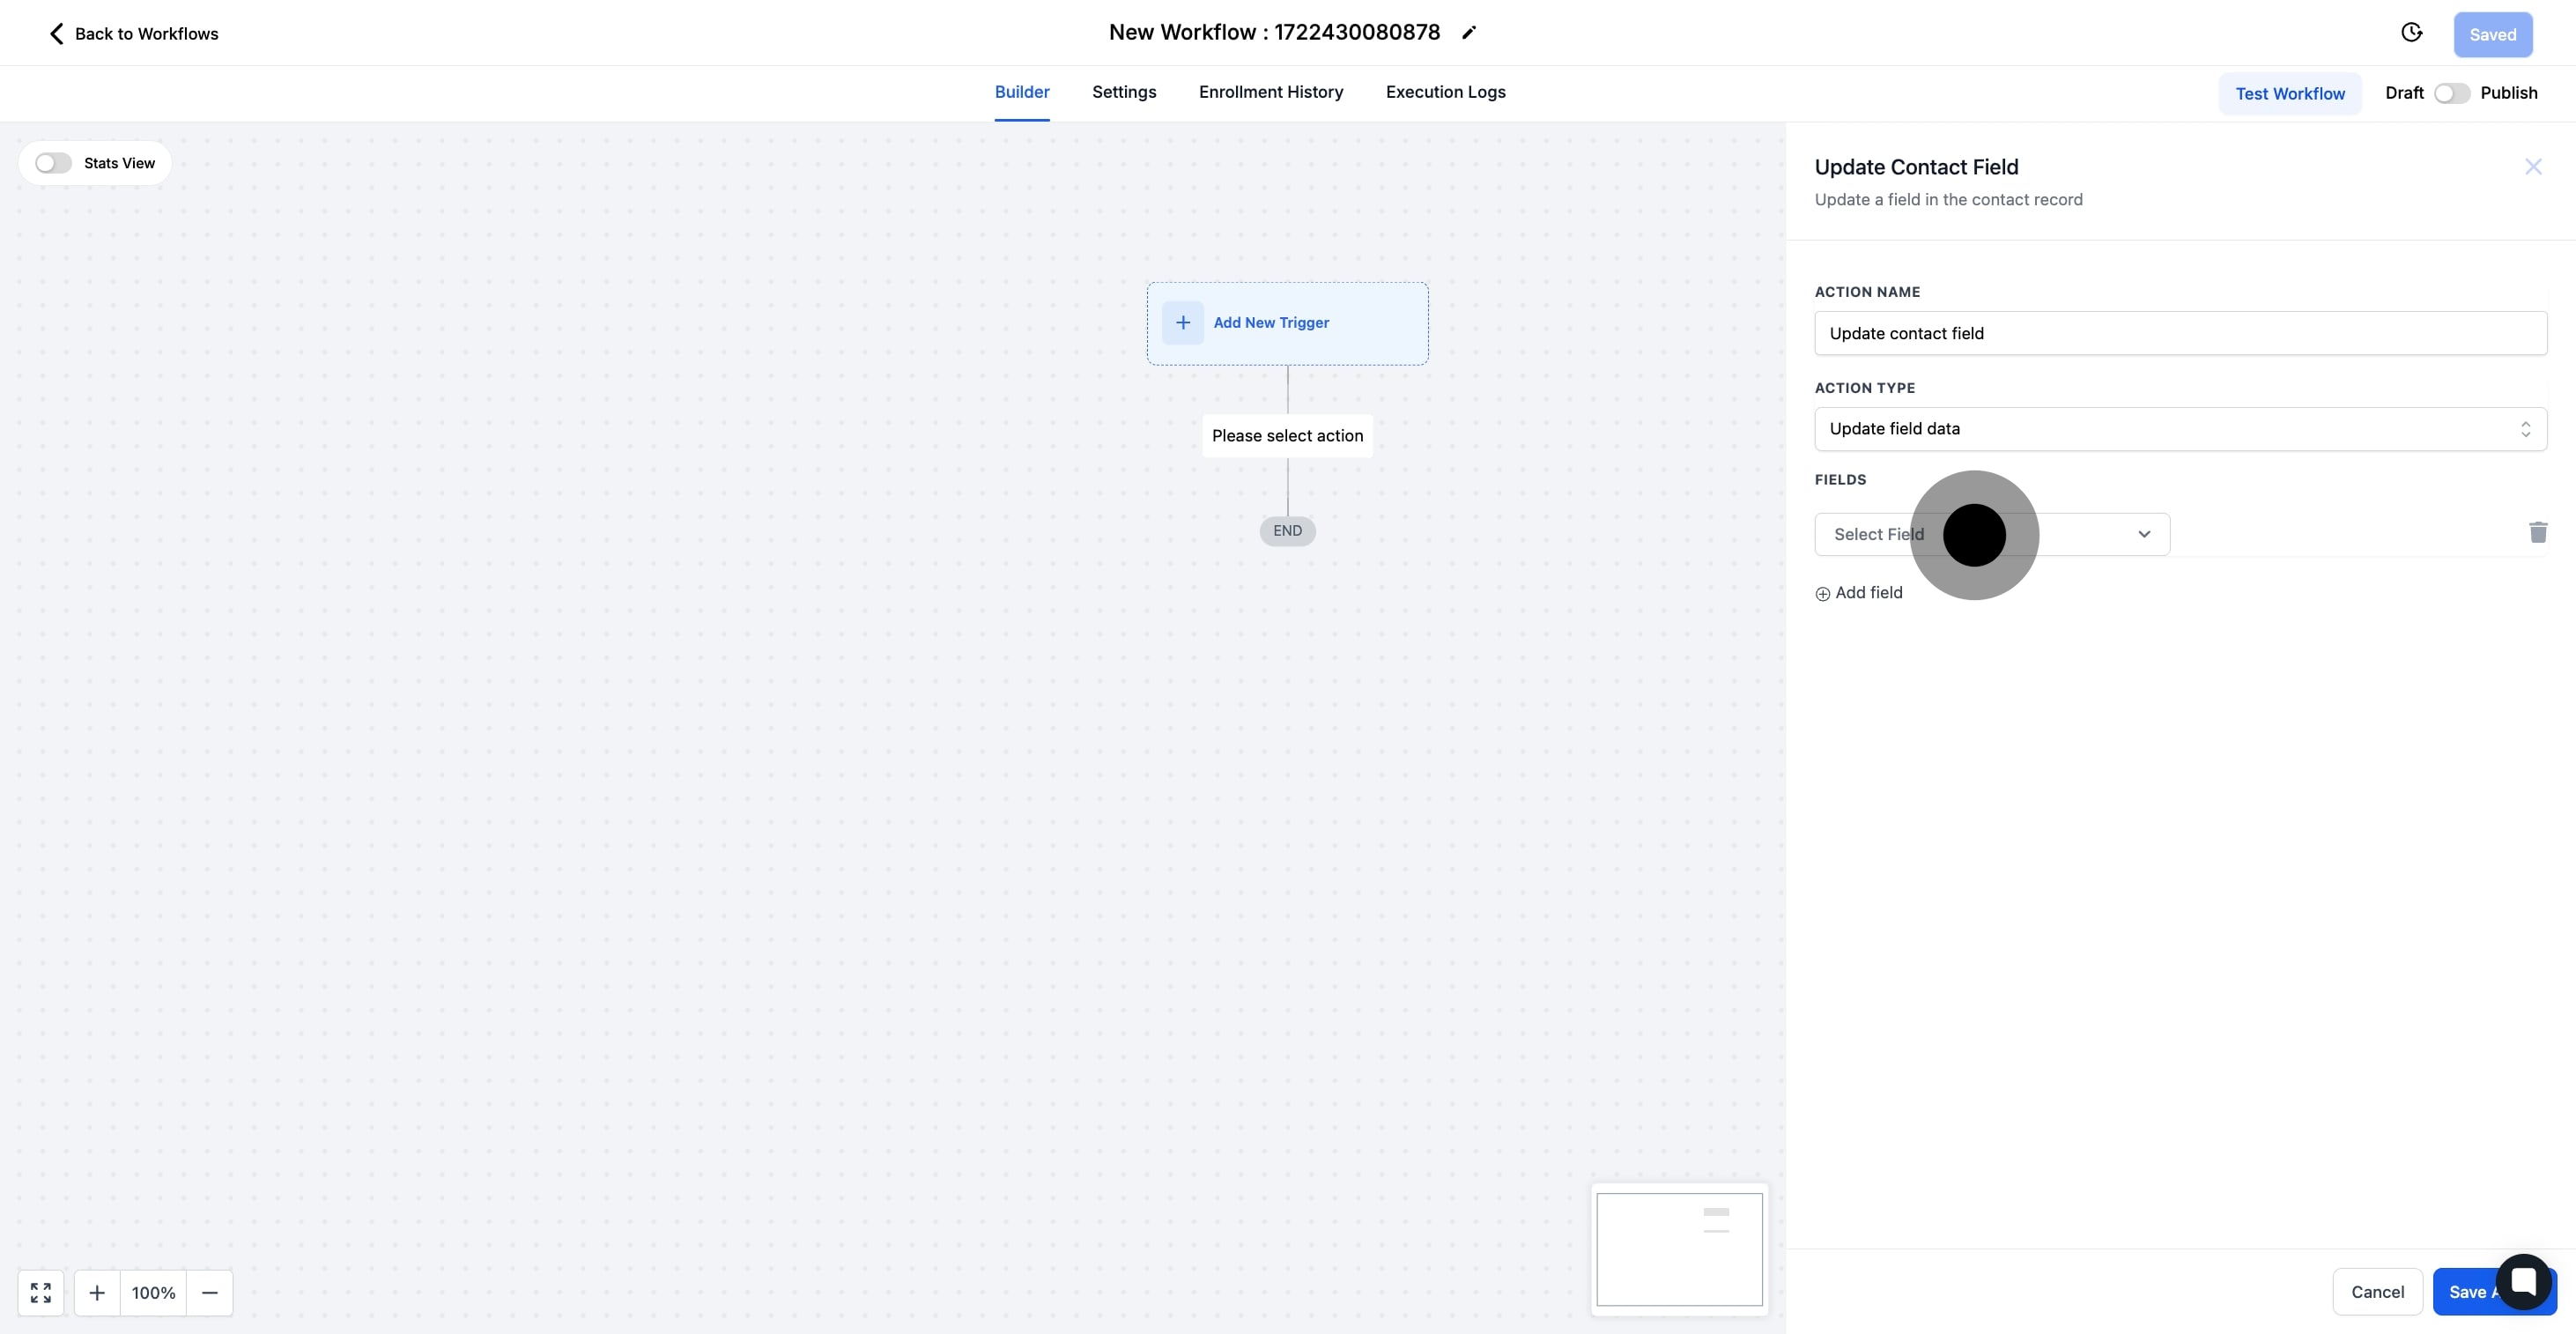Click the Add field plus-circle icon
The height and width of the screenshot is (1334, 2576).
pyautogui.click(x=1822, y=593)
